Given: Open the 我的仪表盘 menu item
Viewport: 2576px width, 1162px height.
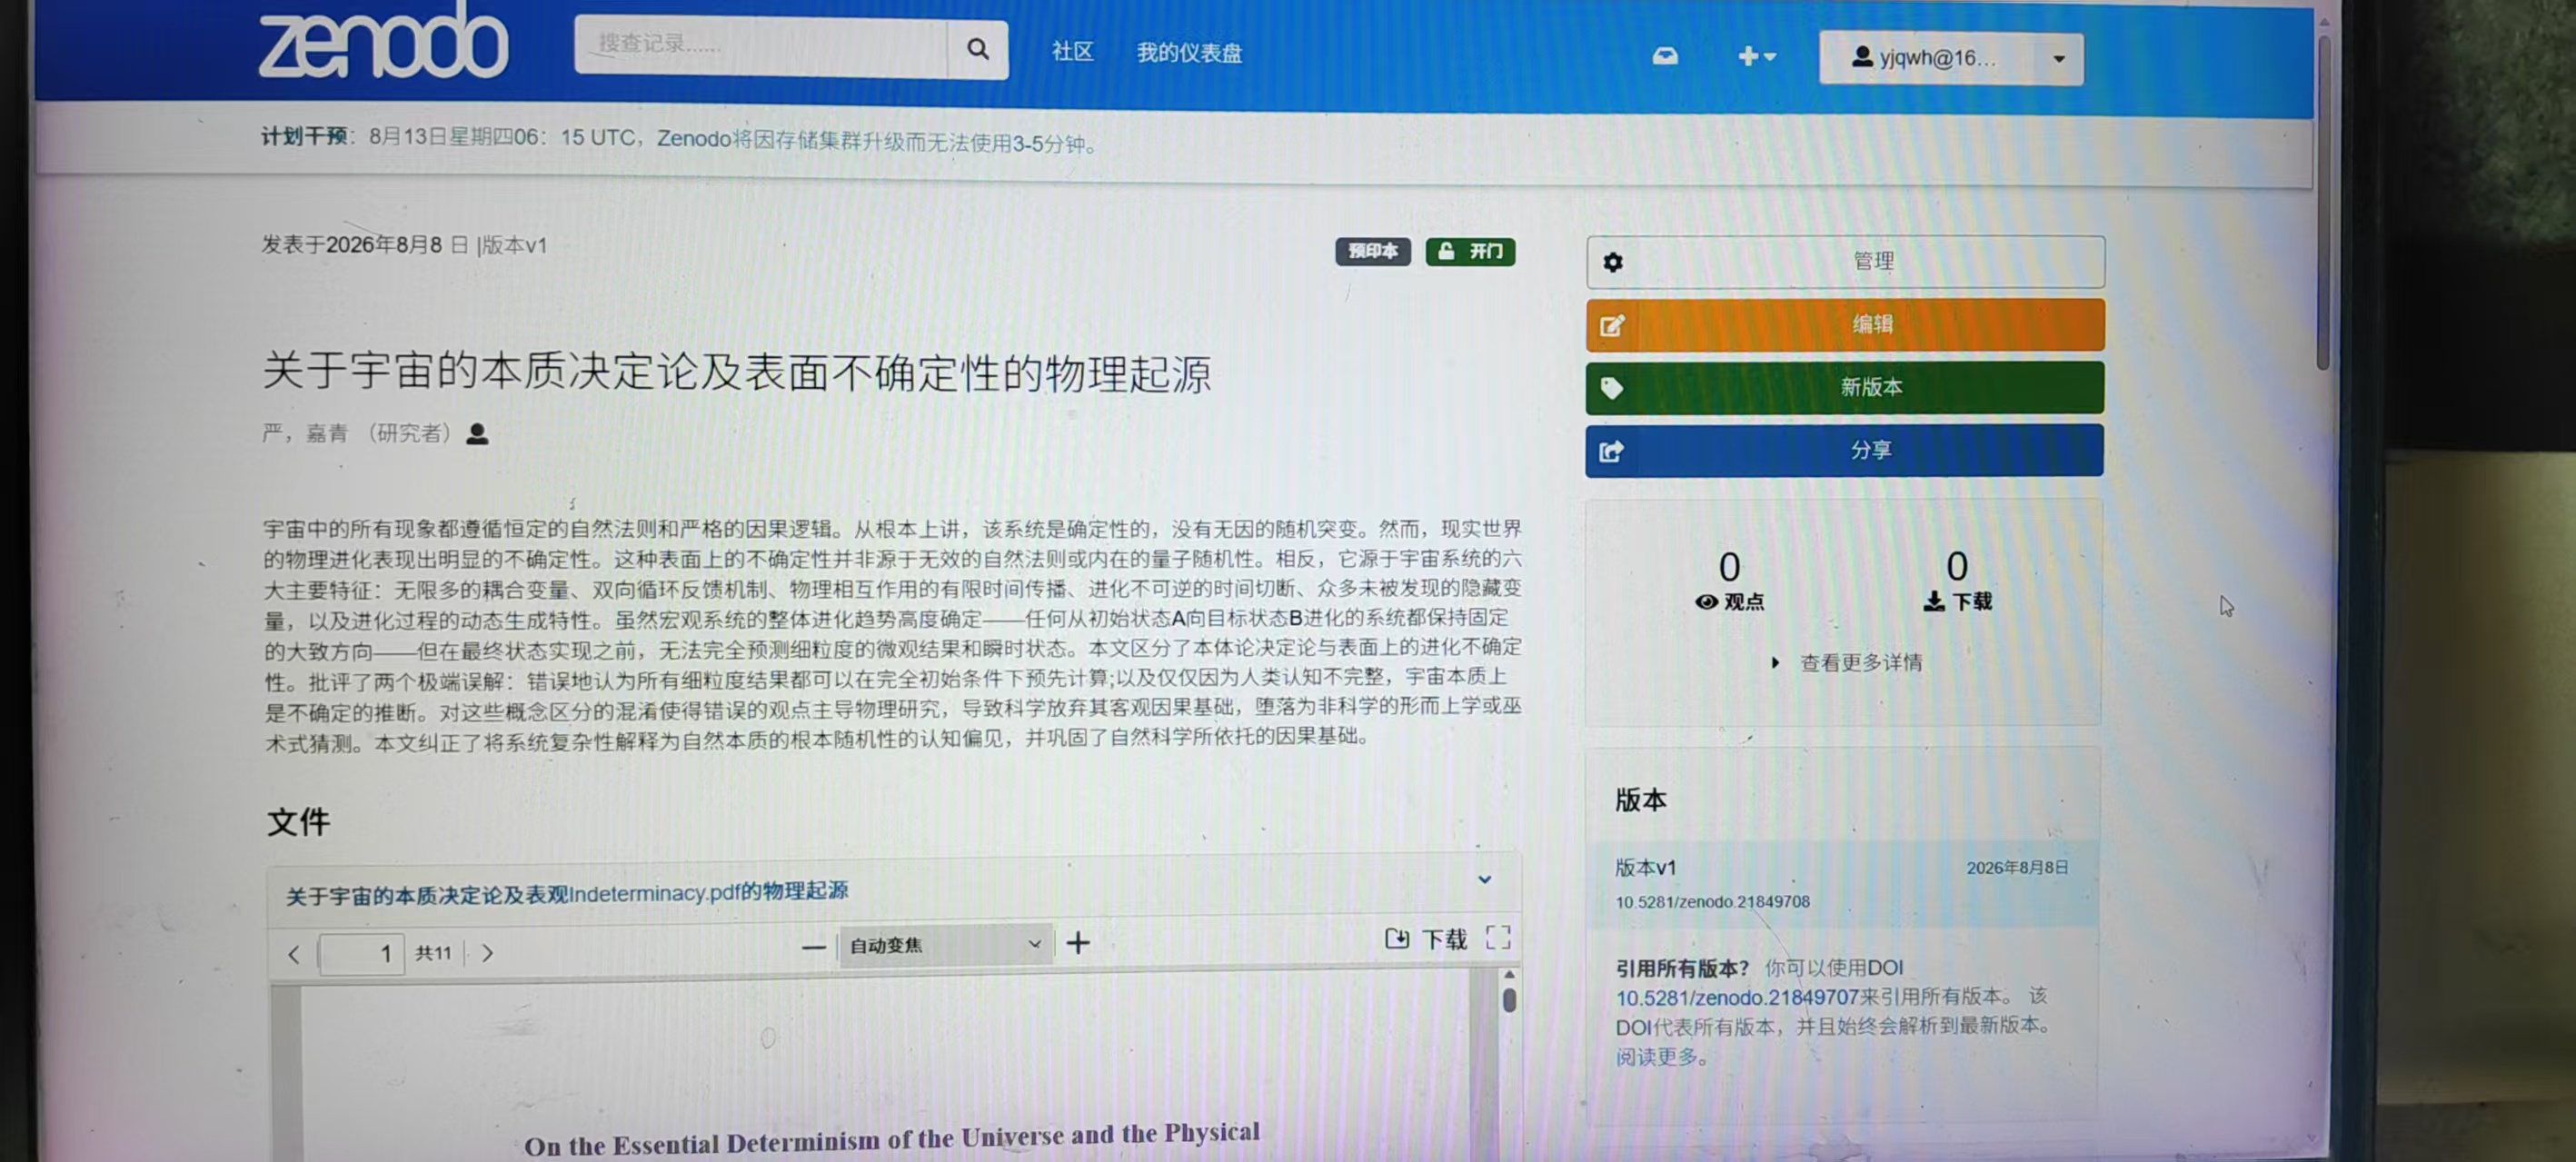Looking at the screenshot, I should [1189, 52].
